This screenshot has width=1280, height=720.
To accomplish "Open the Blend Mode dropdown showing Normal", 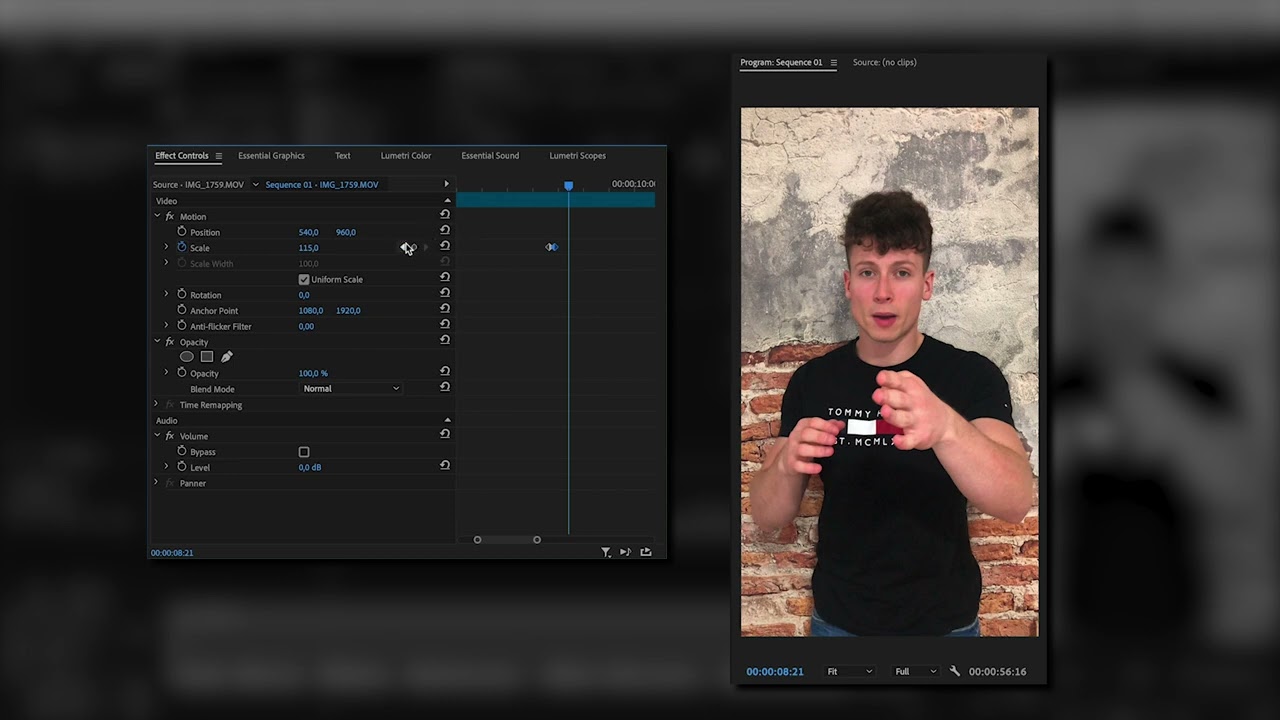I will coord(350,388).
